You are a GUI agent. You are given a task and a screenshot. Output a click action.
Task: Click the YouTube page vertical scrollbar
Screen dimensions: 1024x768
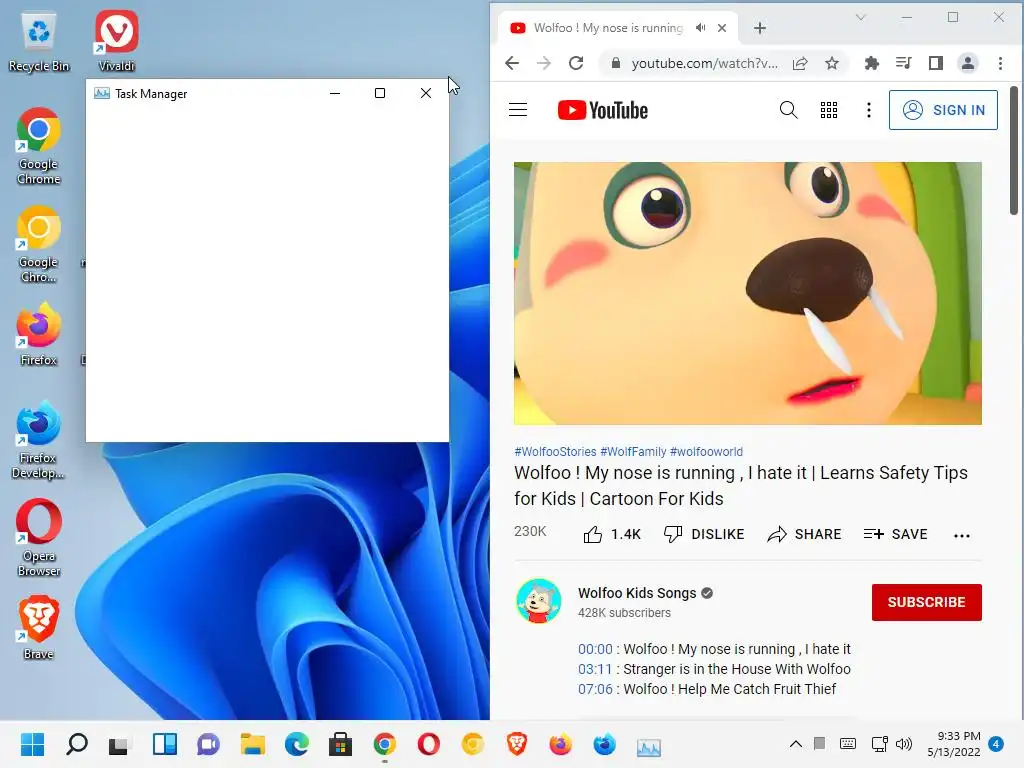pyautogui.click(x=1014, y=150)
